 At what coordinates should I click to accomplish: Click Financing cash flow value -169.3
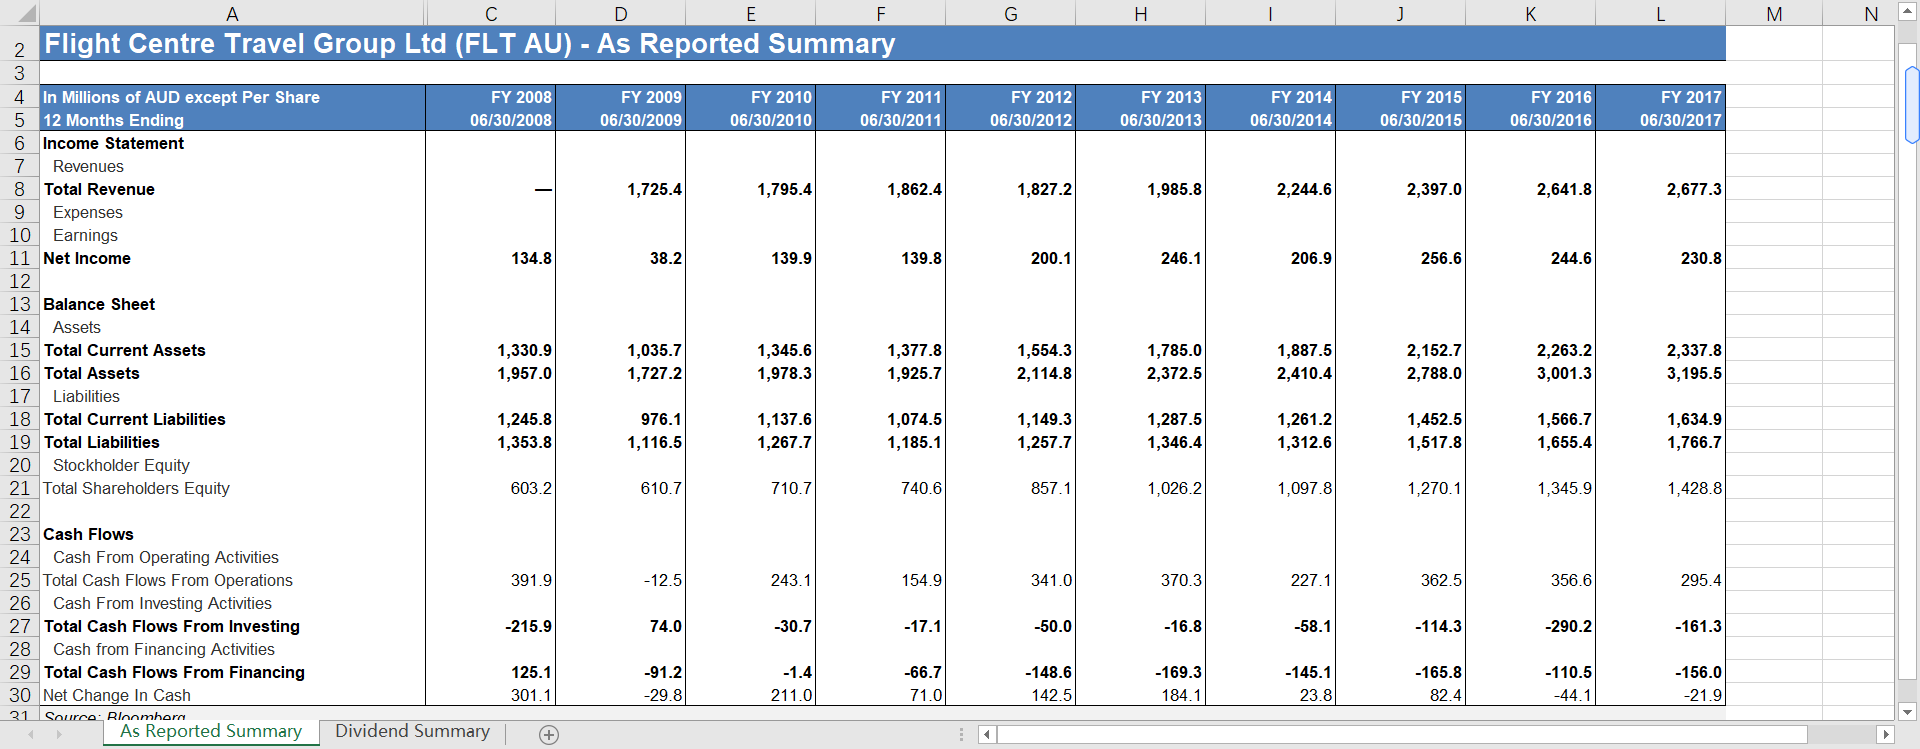pos(1141,672)
